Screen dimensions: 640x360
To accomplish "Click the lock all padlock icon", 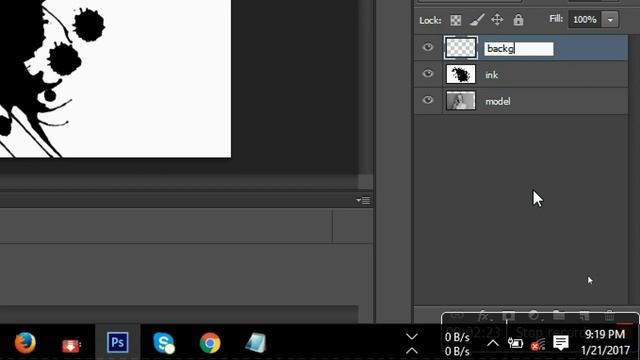I will (518, 20).
